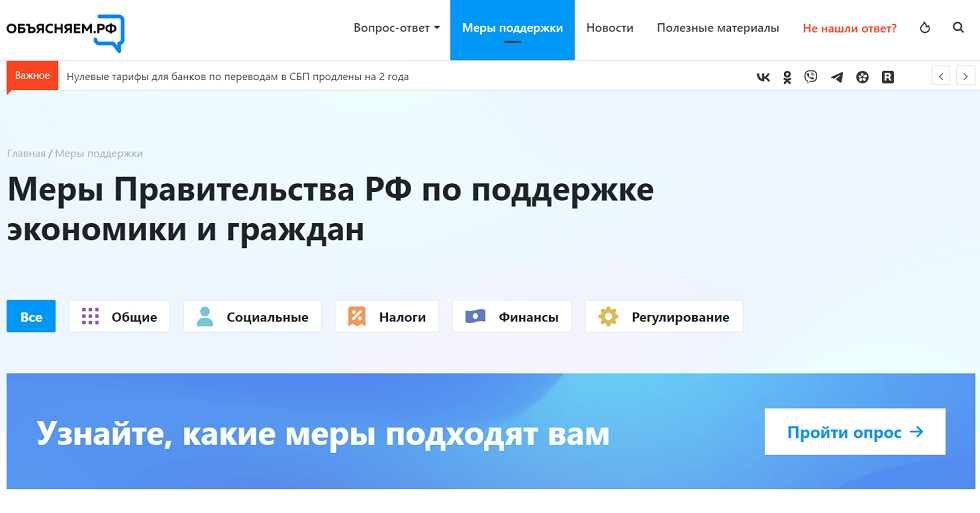The width and height of the screenshot is (980, 513).
Task: Click the Viber messenger icon
Action: tap(811, 77)
